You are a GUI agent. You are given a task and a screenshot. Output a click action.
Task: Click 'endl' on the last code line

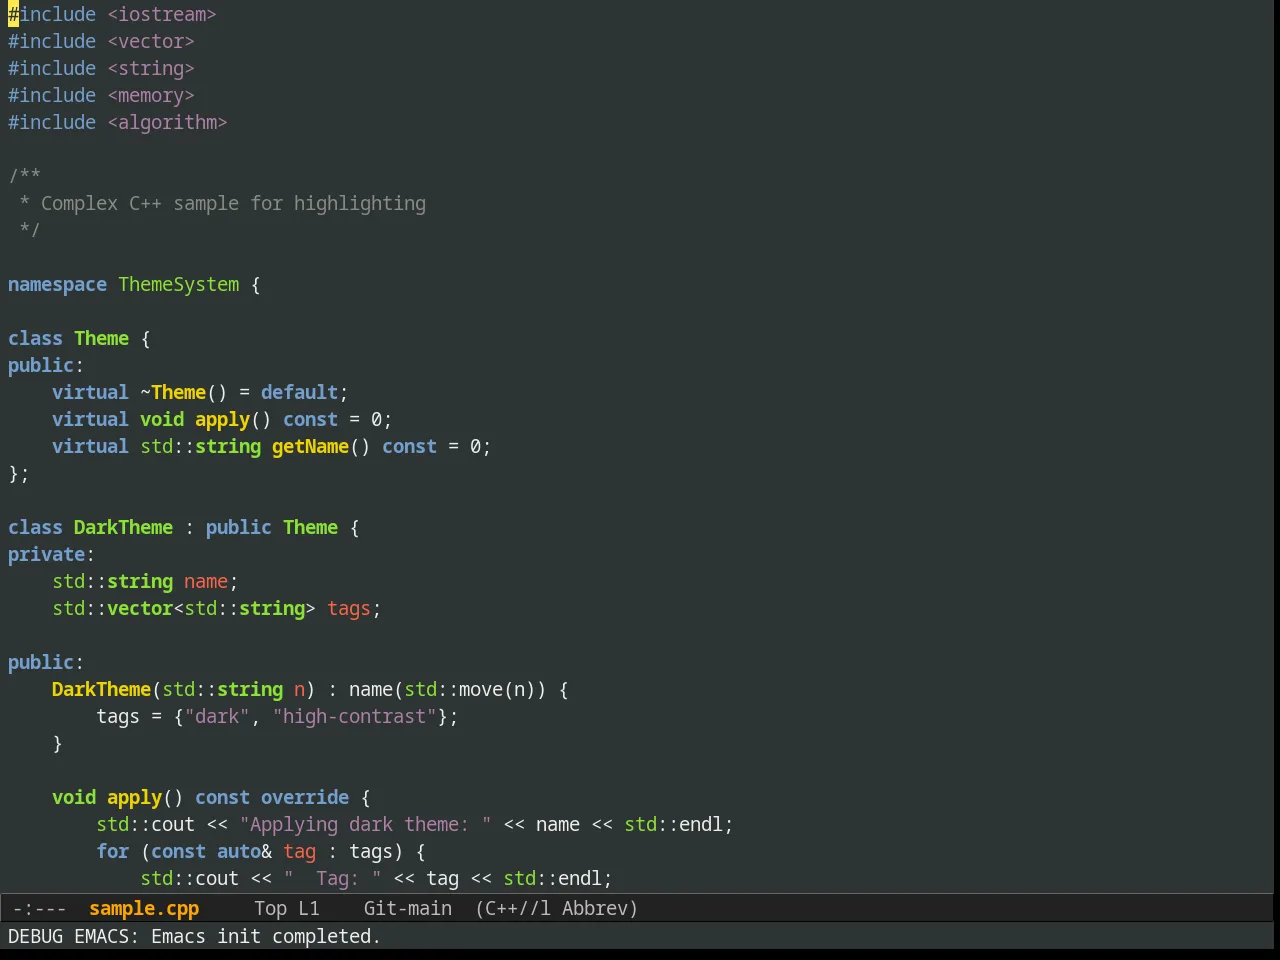tap(579, 878)
